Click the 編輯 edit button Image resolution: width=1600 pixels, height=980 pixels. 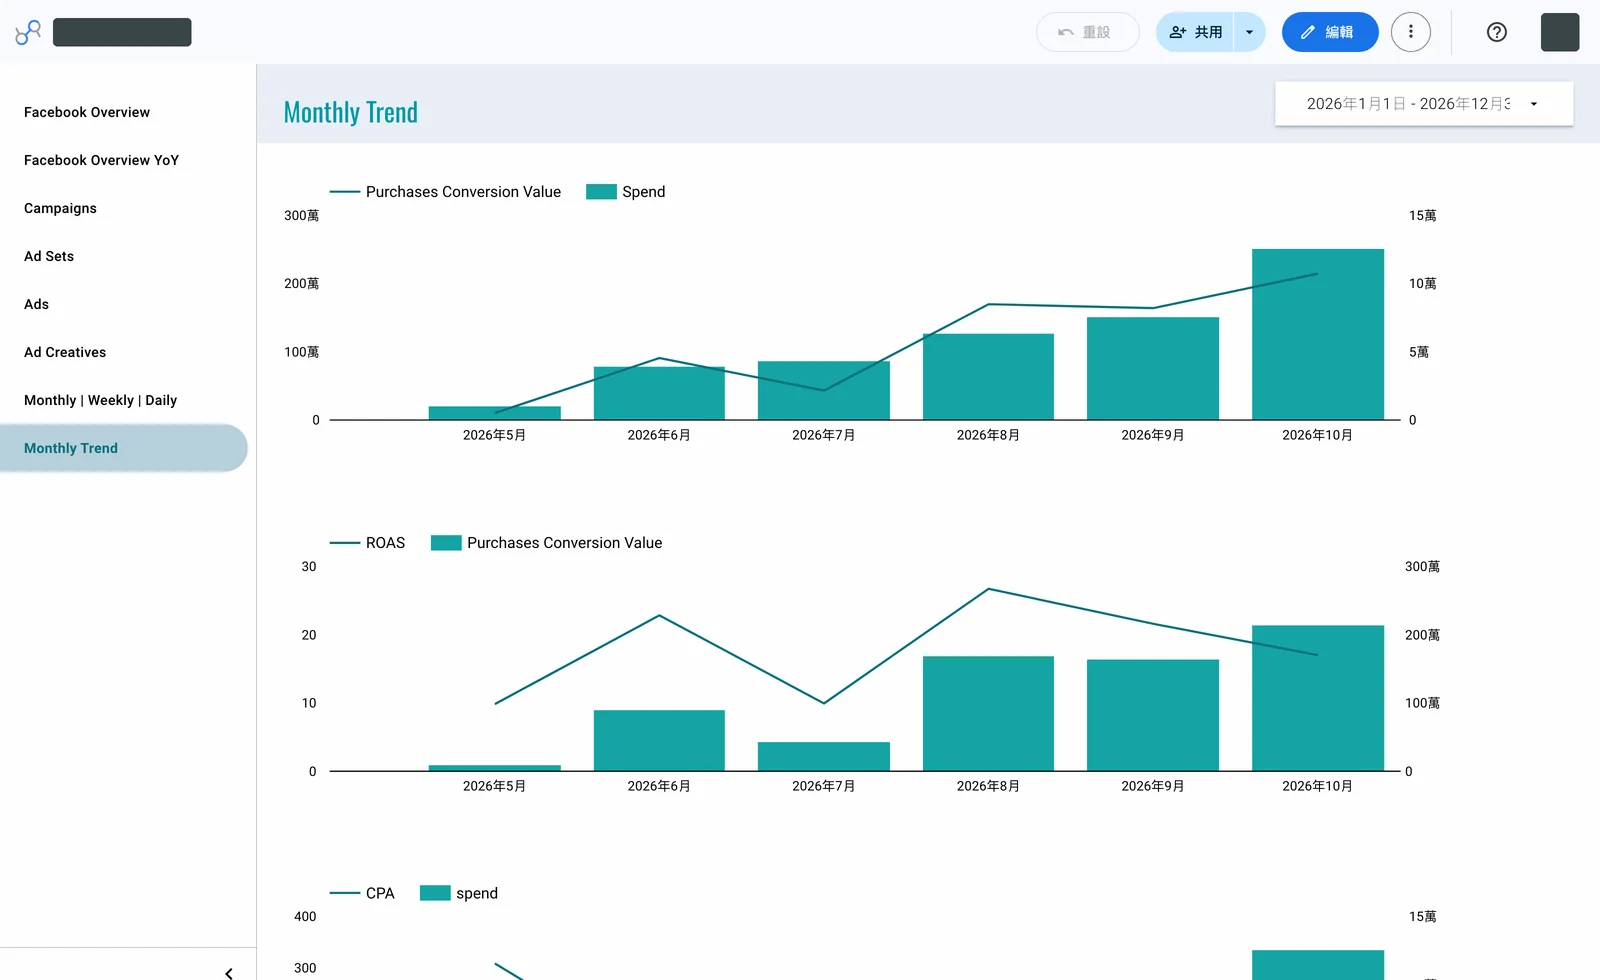click(1330, 32)
